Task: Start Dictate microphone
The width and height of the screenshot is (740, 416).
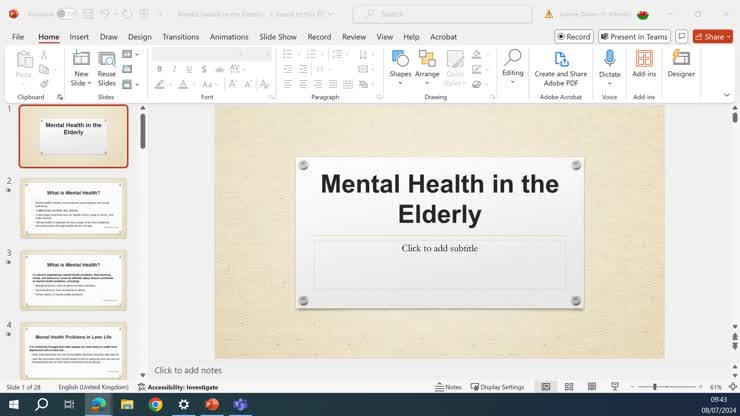Action: tap(609, 60)
